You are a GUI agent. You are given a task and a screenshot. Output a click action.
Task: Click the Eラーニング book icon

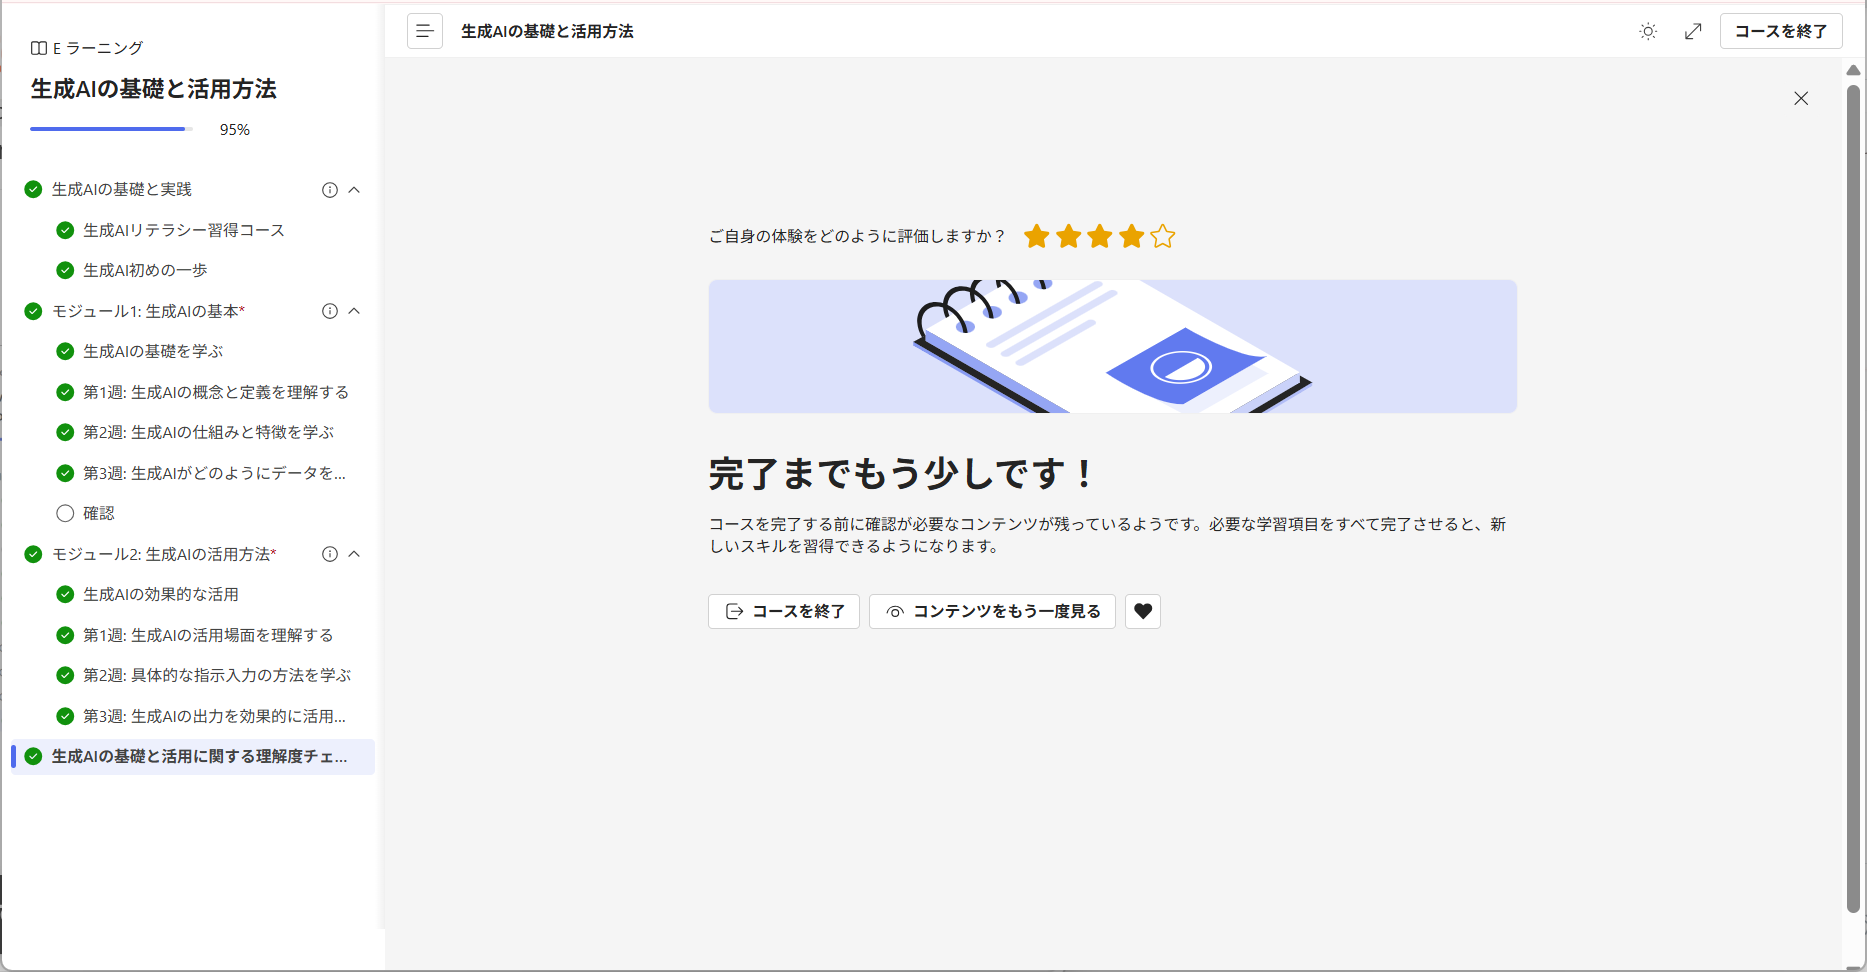pos(39,48)
